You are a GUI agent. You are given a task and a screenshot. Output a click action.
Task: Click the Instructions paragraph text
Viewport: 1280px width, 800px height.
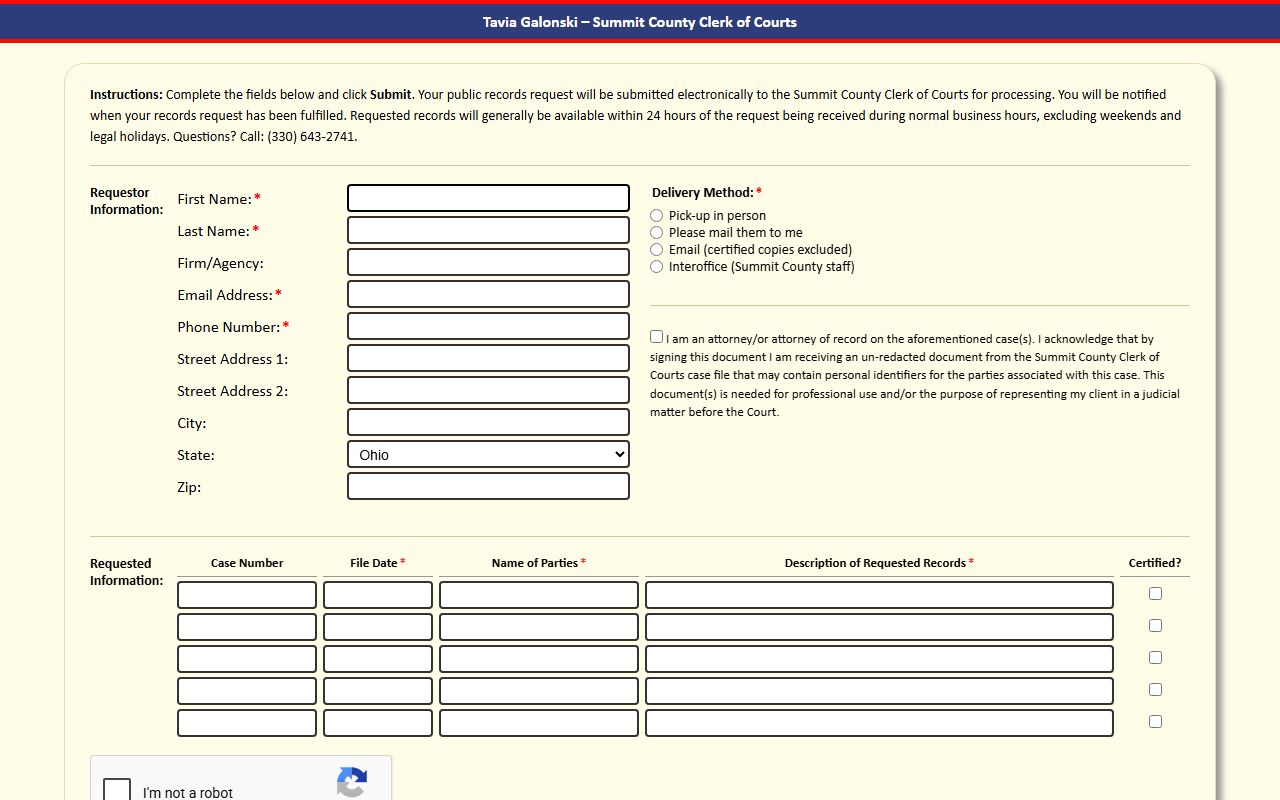[636, 115]
